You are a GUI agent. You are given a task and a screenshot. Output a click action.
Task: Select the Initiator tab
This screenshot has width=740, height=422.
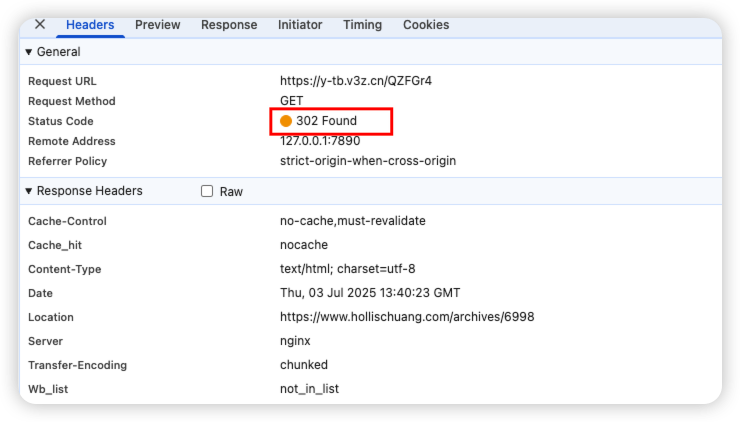pyautogui.click(x=300, y=25)
